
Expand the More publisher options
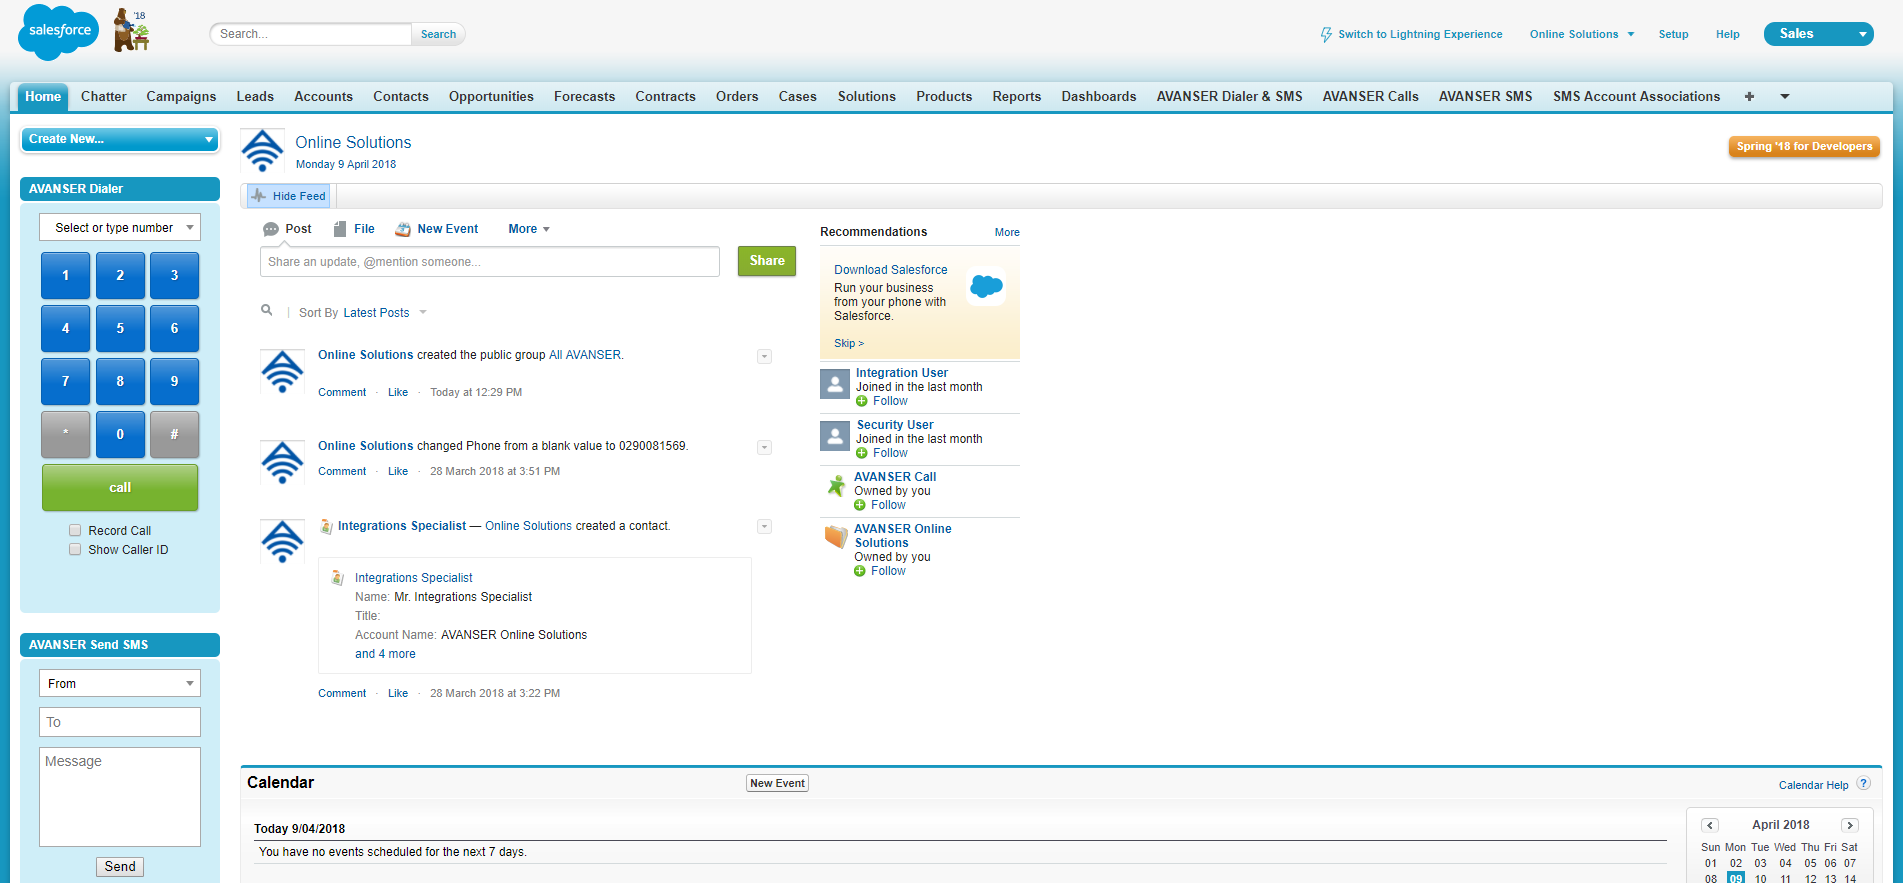point(529,229)
